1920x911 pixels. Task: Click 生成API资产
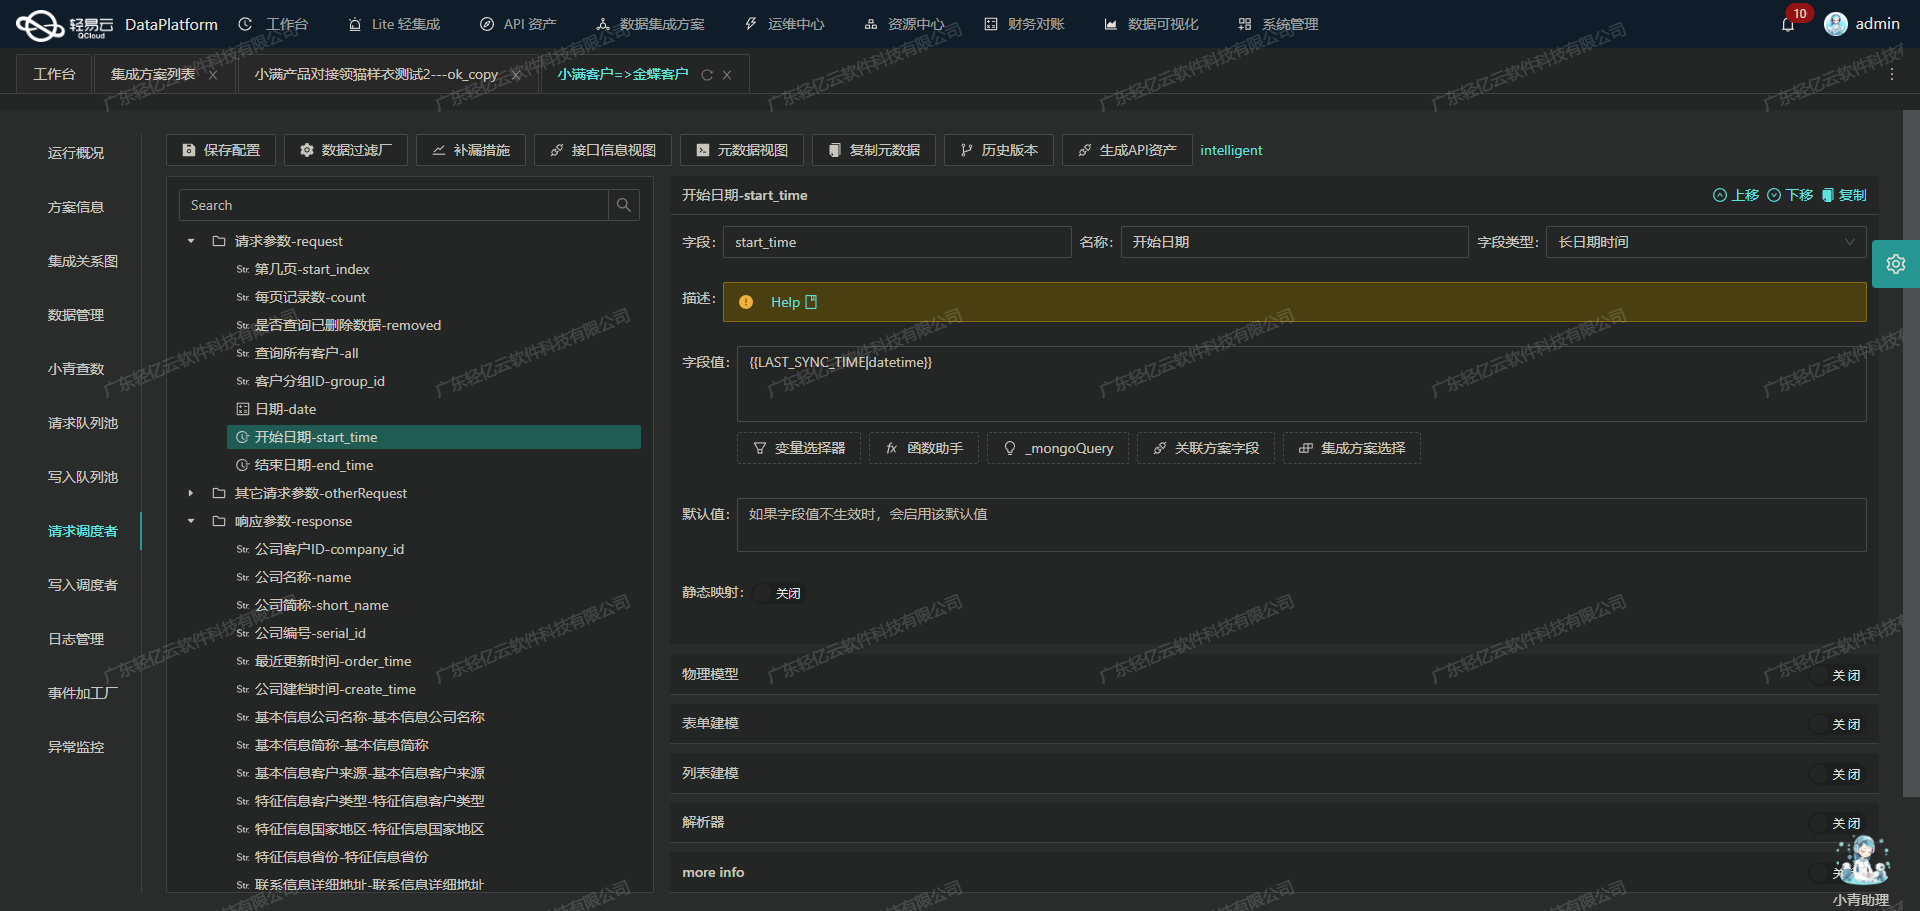pyautogui.click(x=1127, y=150)
